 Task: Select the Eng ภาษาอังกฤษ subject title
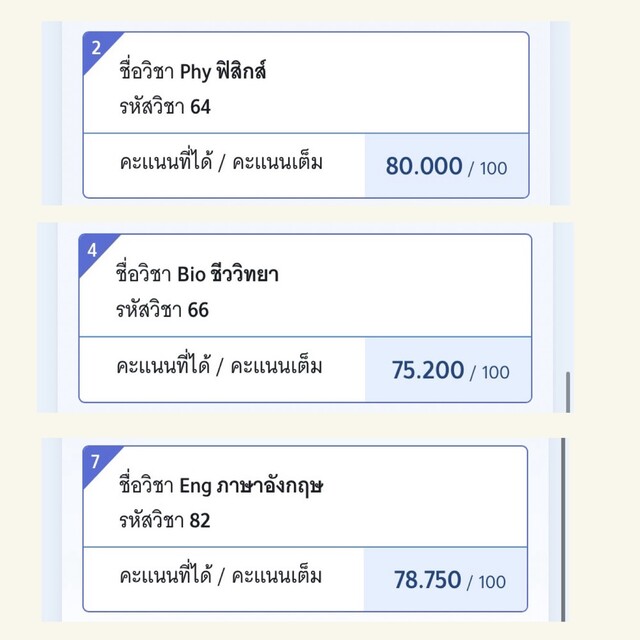pos(224,487)
